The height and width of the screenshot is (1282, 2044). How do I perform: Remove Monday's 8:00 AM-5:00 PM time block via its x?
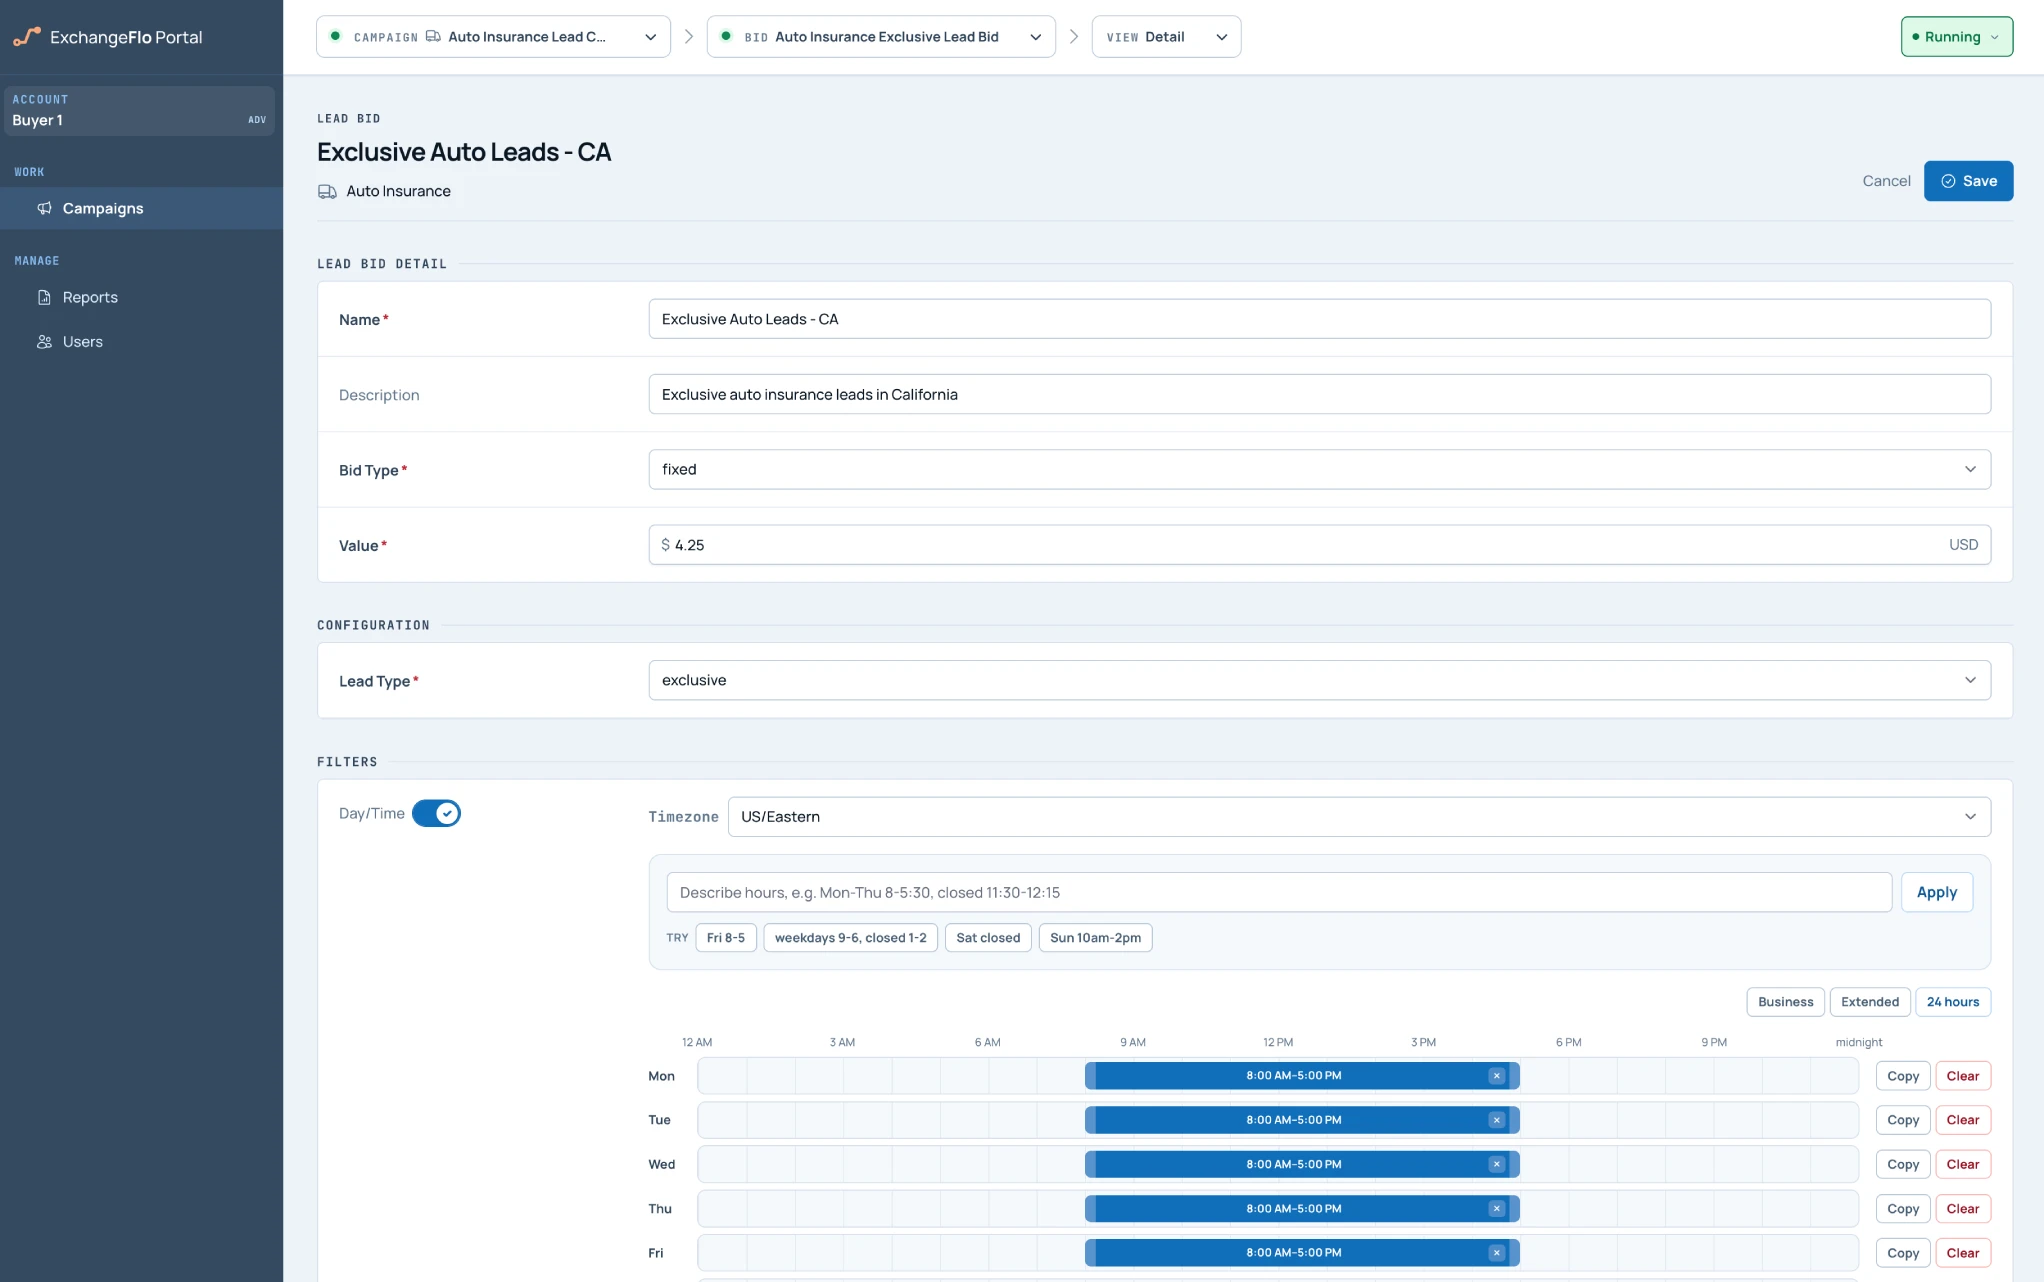pos(1496,1076)
